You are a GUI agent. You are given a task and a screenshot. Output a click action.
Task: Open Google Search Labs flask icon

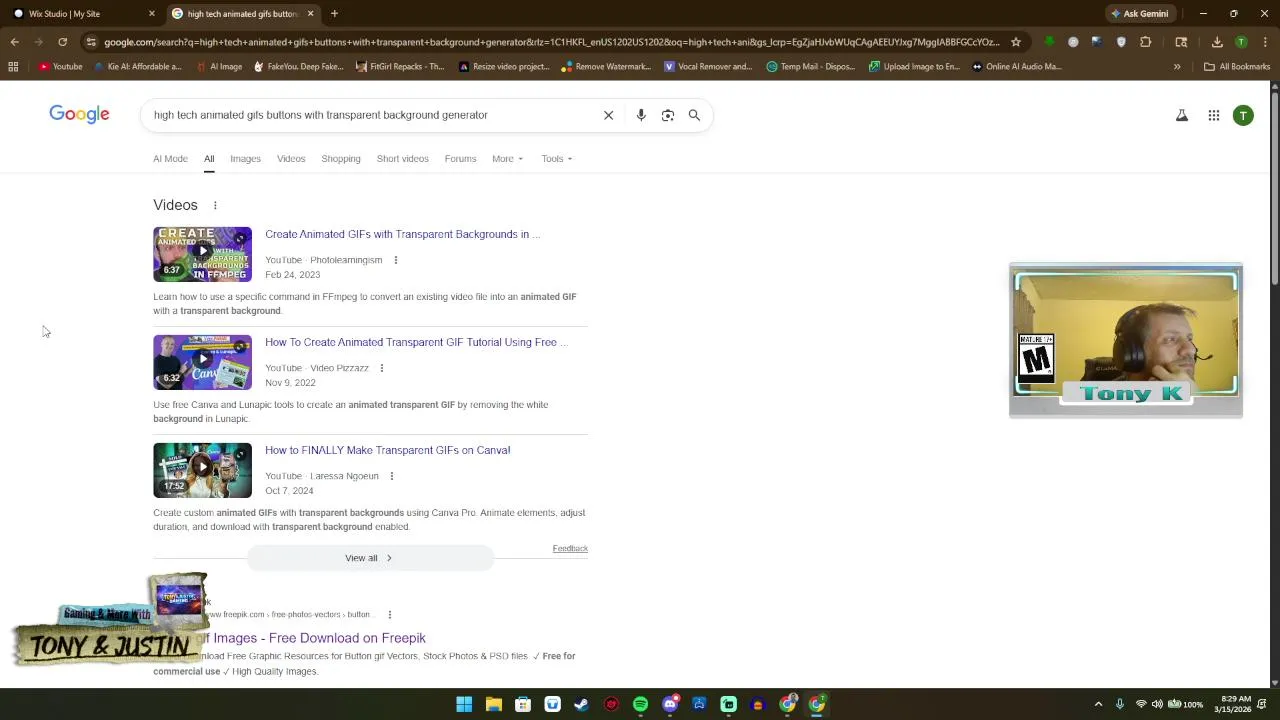tap(1182, 115)
